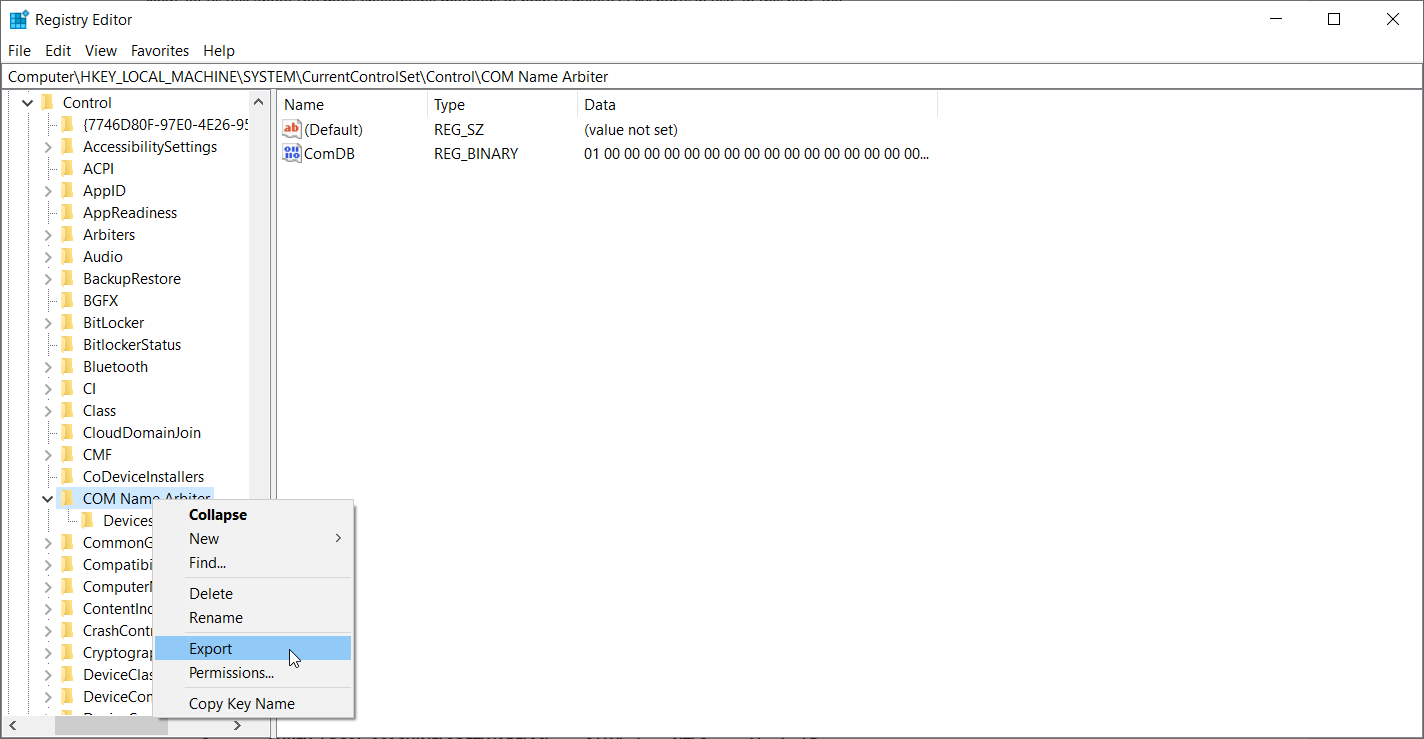Image resolution: width=1424 pixels, height=739 pixels.
Task: Click the '(value not set)' data cell
Action: [x=631, y=129]
